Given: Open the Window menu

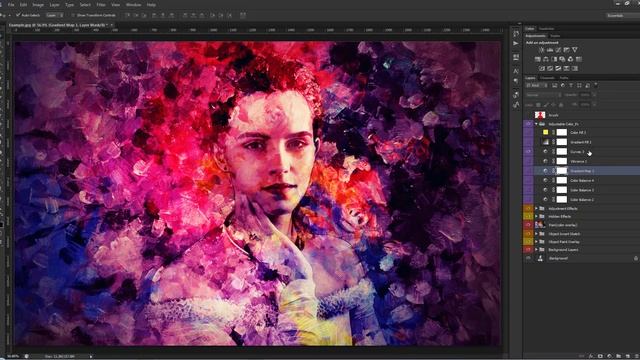Looking at the screenshot, I should [133, 4].
